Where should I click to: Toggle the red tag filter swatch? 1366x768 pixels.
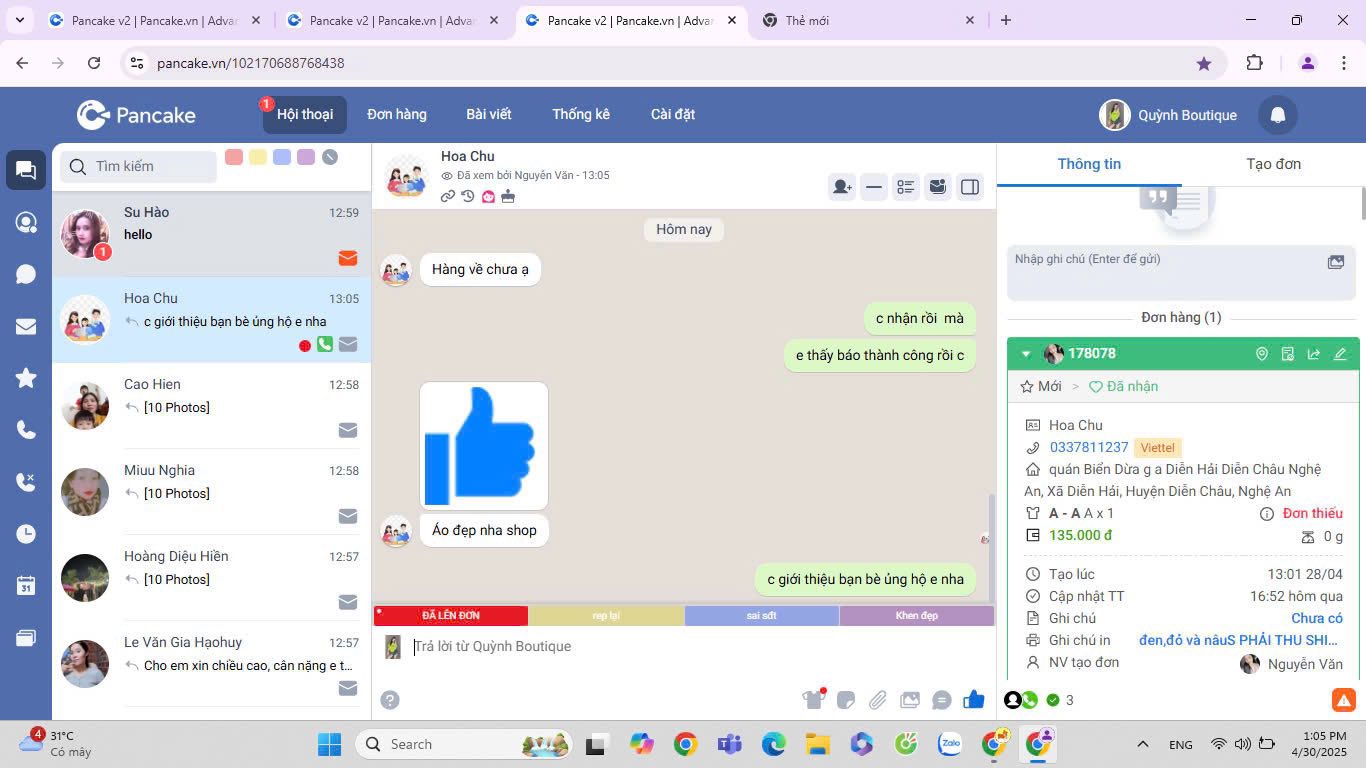(234, 157)
